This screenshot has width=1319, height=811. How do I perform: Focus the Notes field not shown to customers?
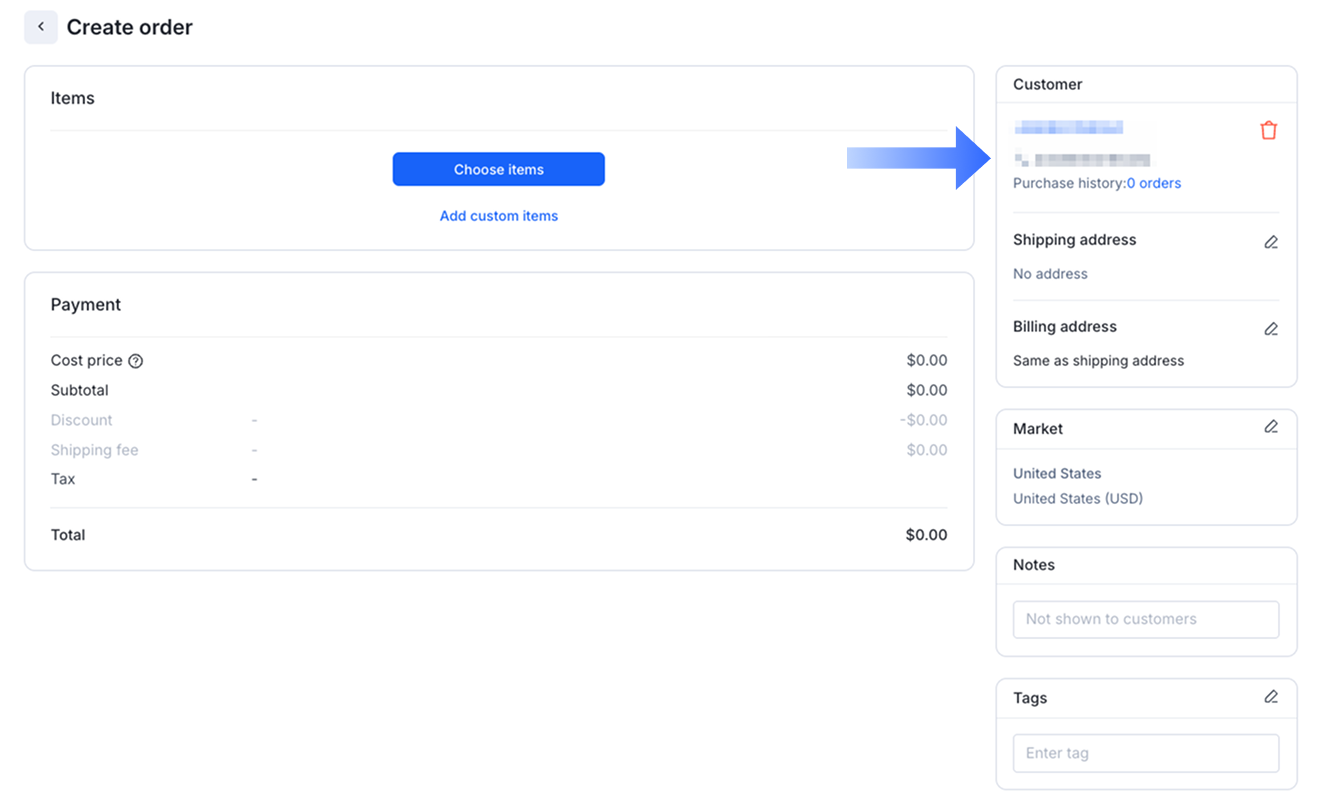[x=1145, y=619]
